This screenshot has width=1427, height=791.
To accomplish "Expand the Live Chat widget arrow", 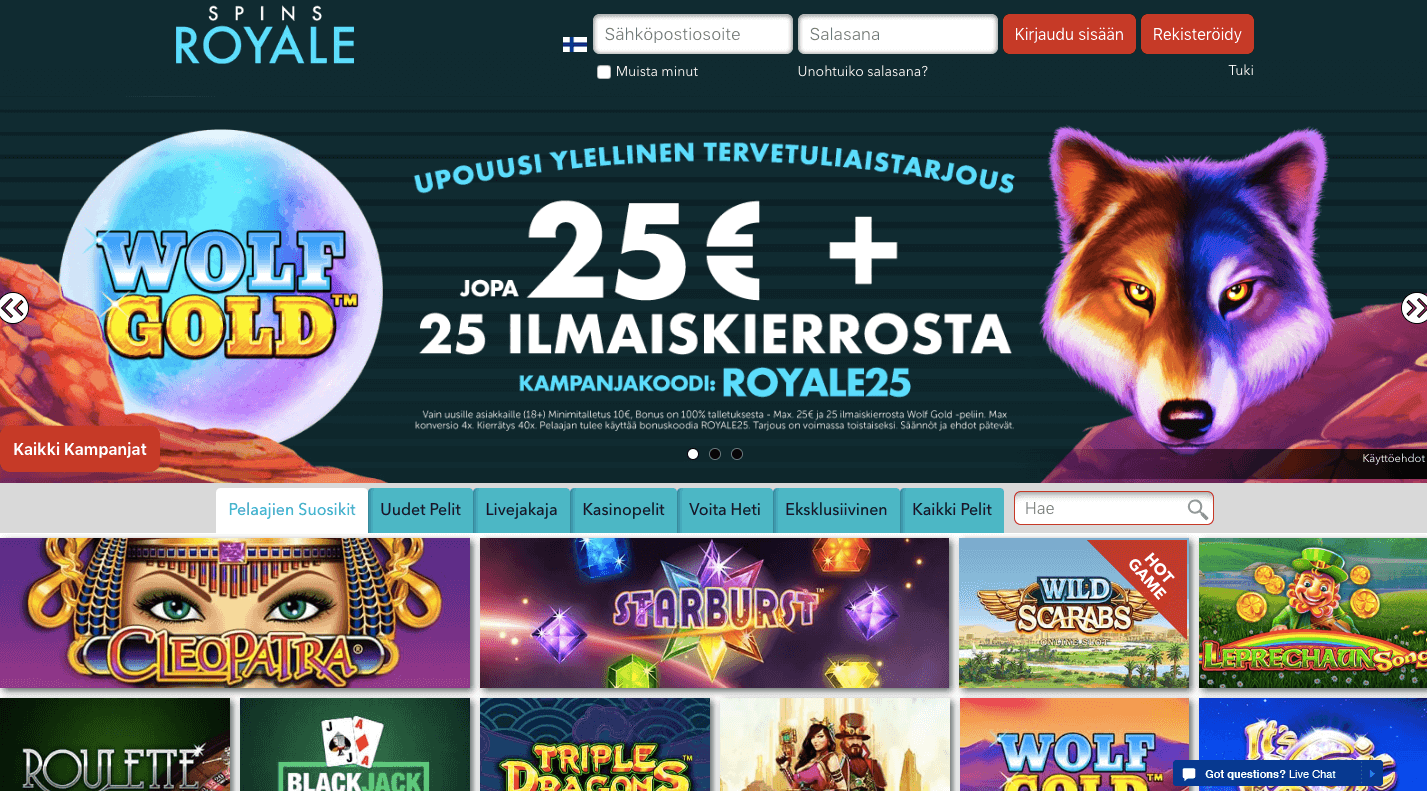I will (1373, 774).
